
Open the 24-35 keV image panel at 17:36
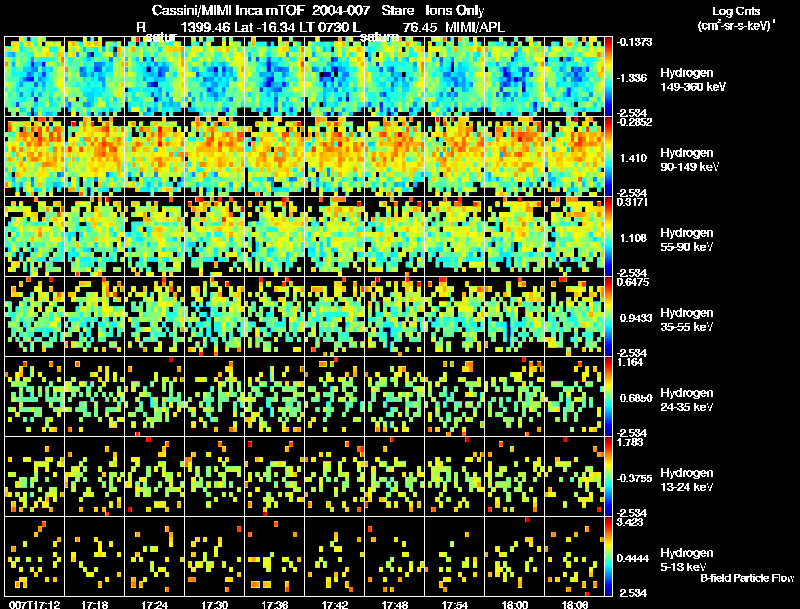pos(275,396)
